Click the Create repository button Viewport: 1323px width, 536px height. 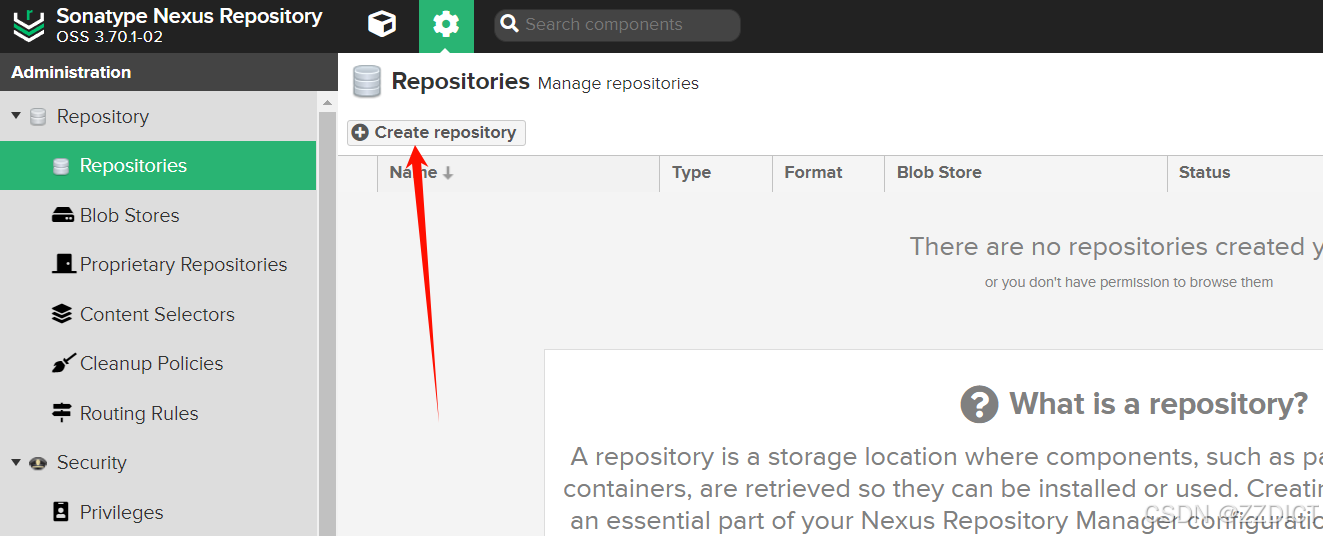(436, 132)
